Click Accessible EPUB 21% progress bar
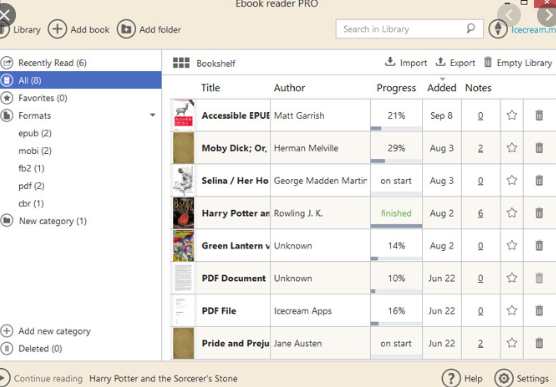The width and height of the screenshot is (556, 387). click(x=396, y=128)
